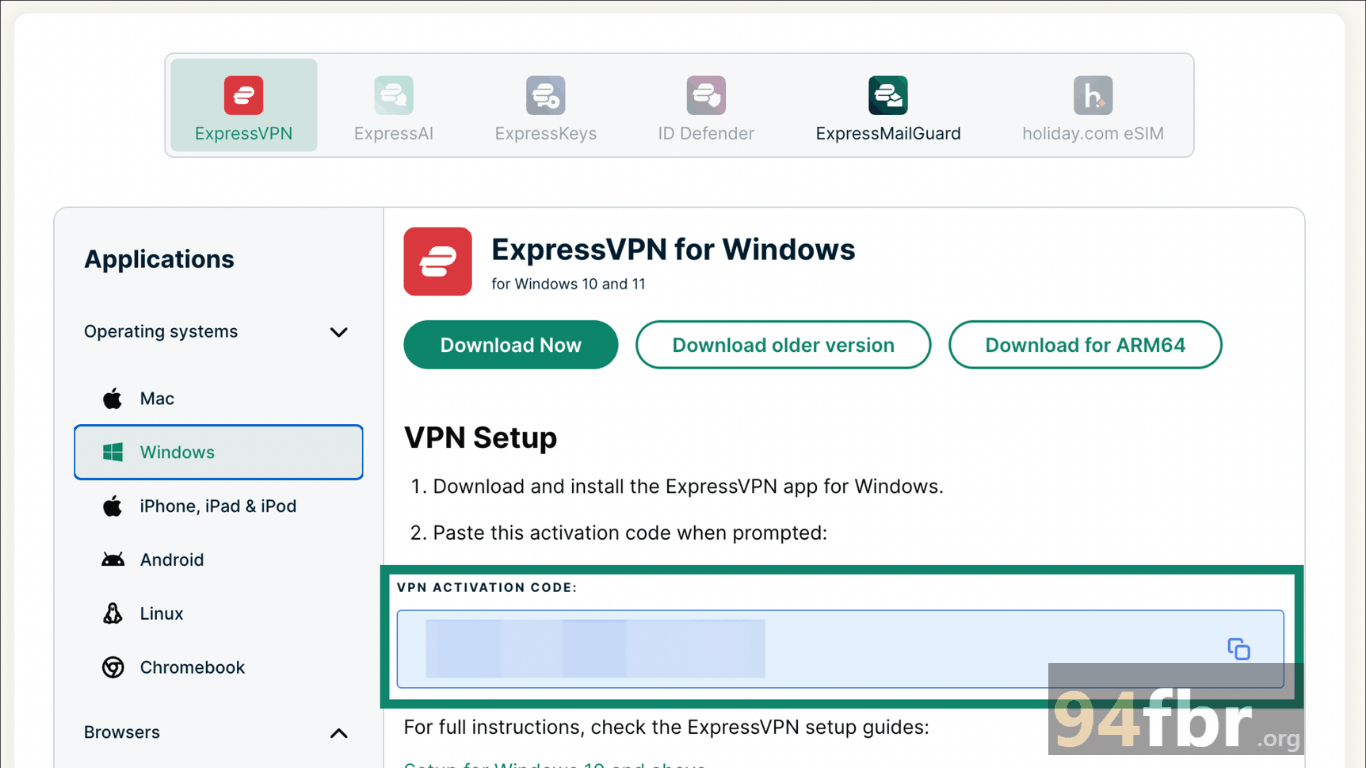The height and width of the screenshot is (768, 1366).
Task: Click the Linux penguin icon
Action: 113,614
